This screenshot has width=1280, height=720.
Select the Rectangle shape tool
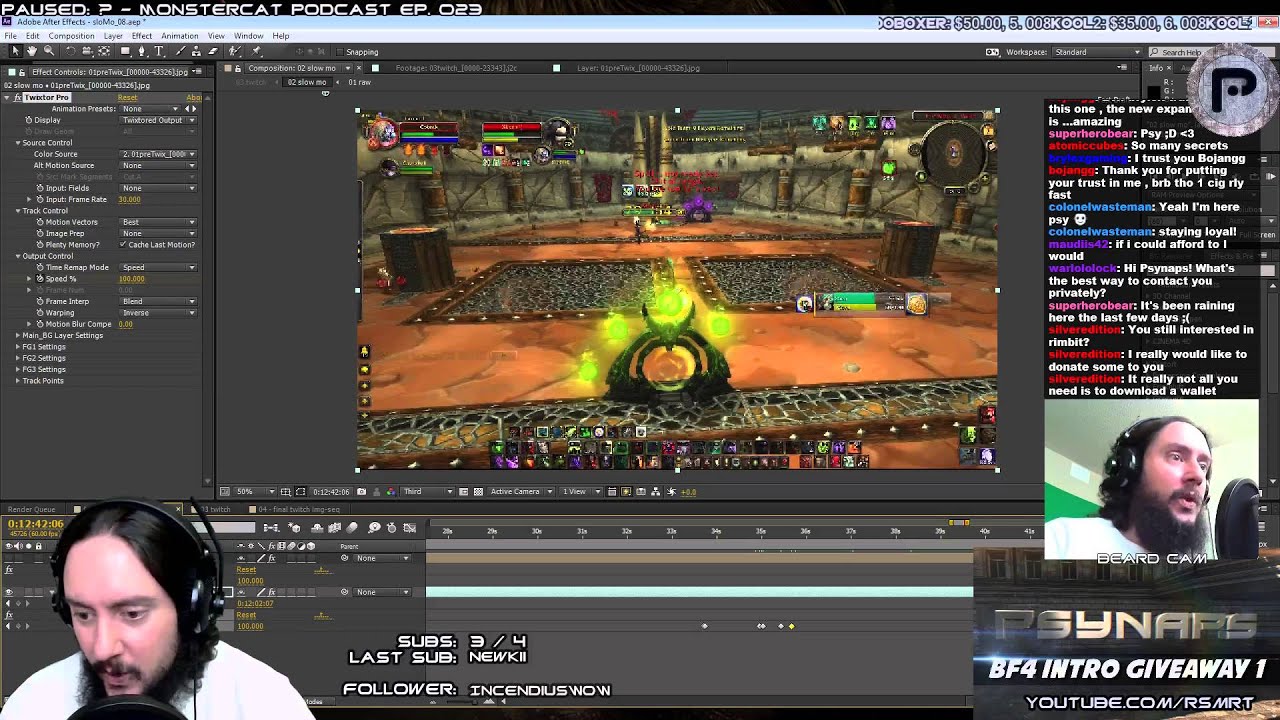pyautogui.click(x=125, y=51)
